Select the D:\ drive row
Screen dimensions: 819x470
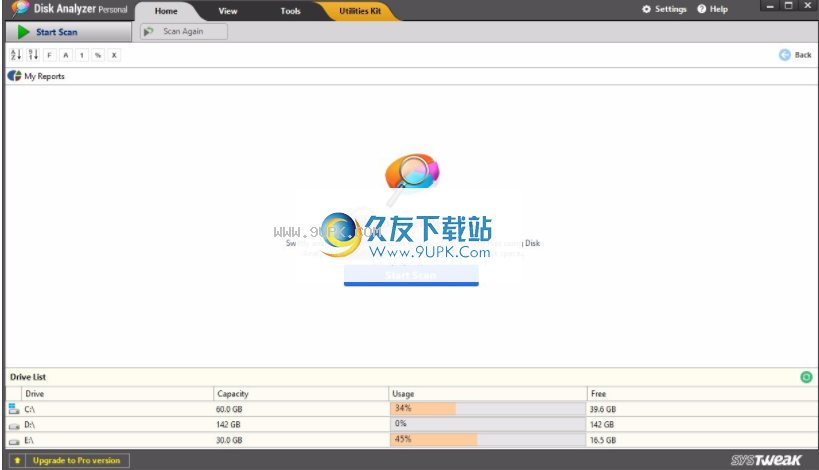pos(412,425)
